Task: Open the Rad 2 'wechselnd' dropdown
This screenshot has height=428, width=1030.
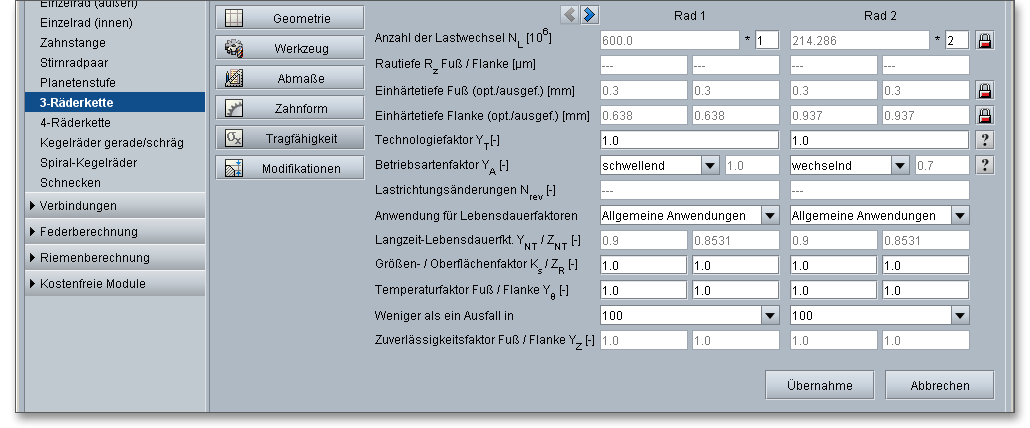Action: 900,165
